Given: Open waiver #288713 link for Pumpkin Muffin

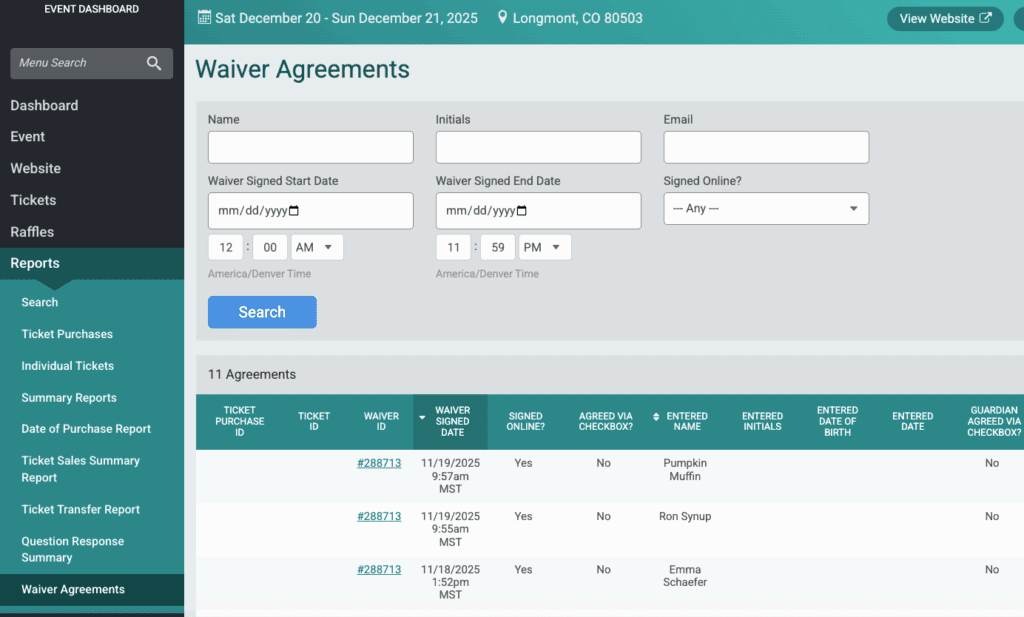Looking at the screenshot, I should 379,463.
